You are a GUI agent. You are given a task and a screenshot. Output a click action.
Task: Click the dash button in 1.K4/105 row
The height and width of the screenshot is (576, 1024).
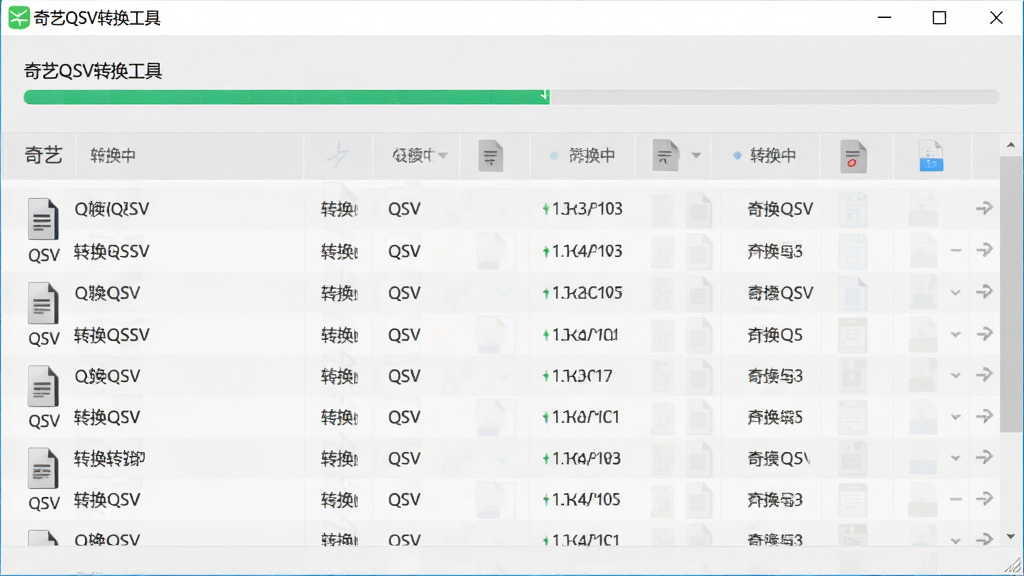pyautogui.click(x=955, y=500)
